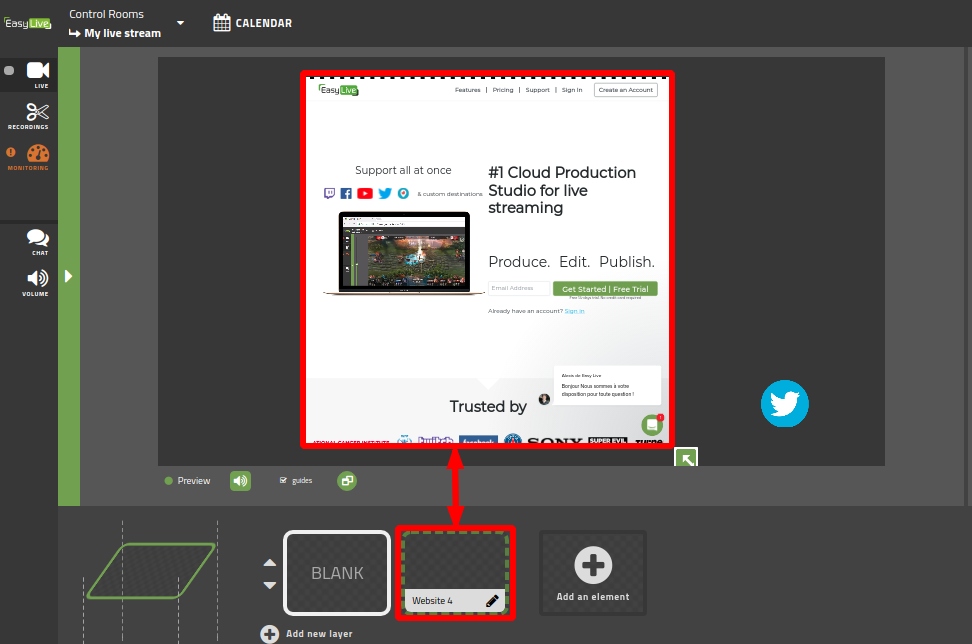This screenshot has width=972, height=644.
Task: Click Sign In in website preview header
Action: click(572, 90)
